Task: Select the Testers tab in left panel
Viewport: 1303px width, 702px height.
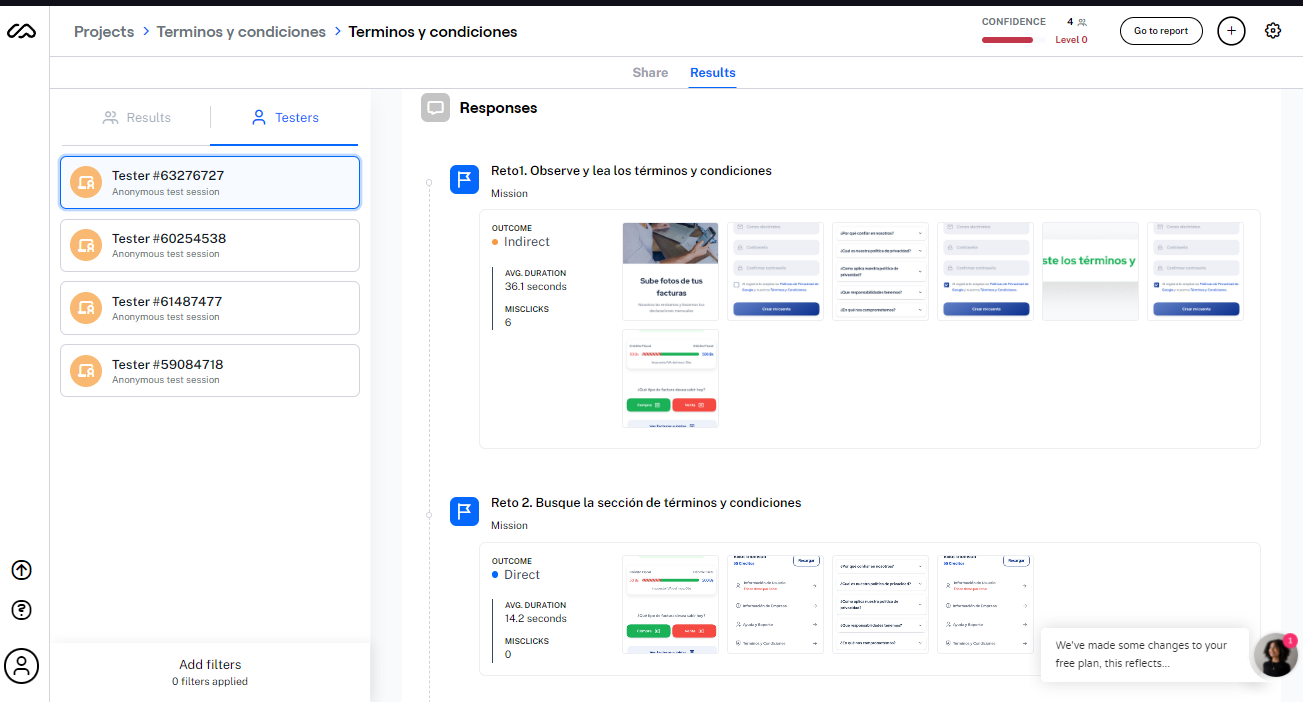Action: pyautogui.click(x=284, y=118)
